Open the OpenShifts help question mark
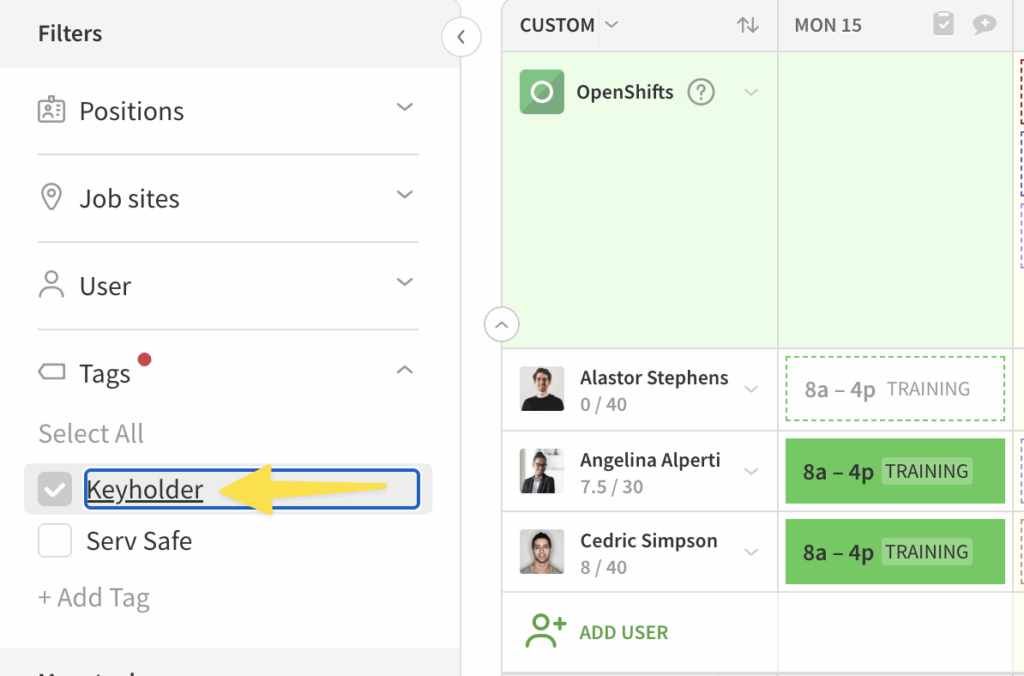The image size is (1024, 676). pos(702,92)
